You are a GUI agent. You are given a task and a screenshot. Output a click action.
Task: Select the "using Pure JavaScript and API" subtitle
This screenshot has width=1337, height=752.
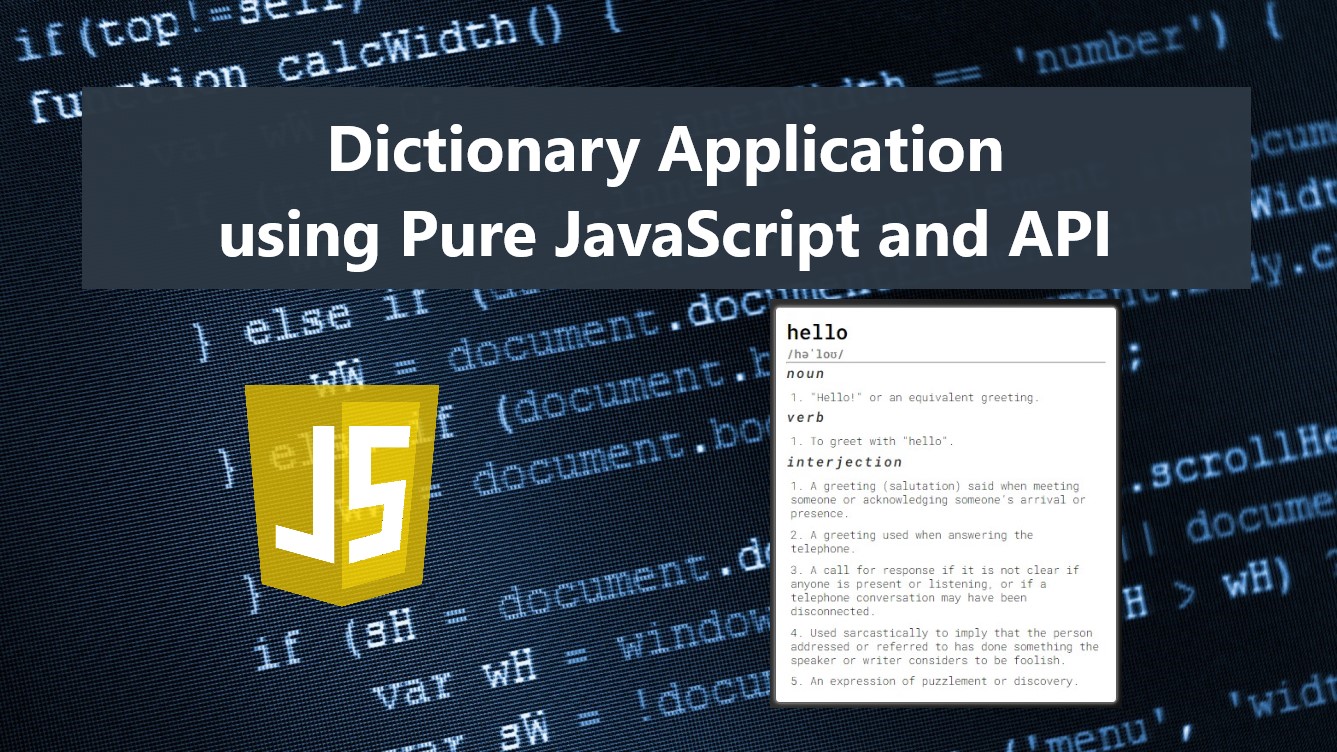click(x=667, y=237)
